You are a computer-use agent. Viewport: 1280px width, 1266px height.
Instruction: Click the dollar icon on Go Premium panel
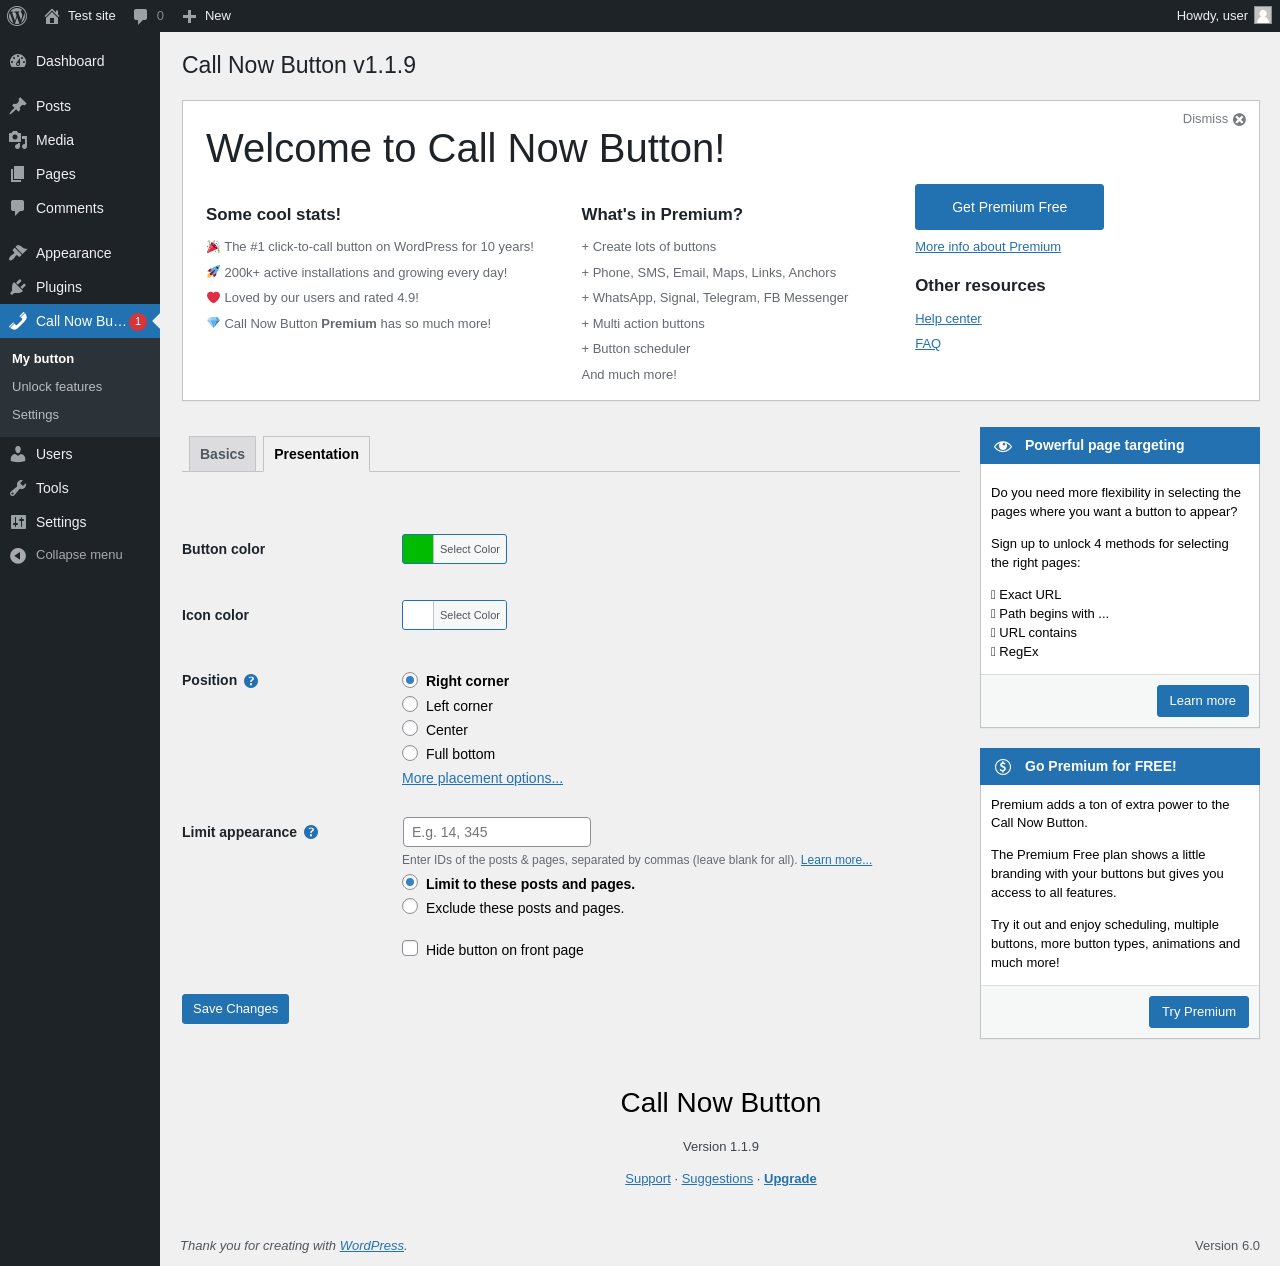[x=1003, y=767]
